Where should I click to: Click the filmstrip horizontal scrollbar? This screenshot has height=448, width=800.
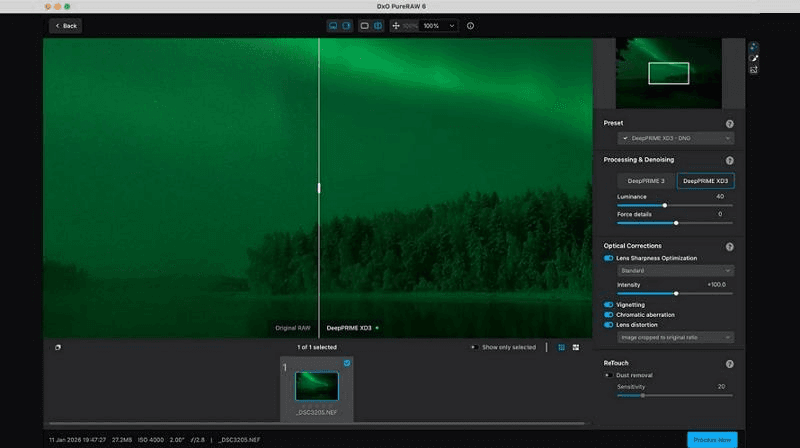(316, 424)
